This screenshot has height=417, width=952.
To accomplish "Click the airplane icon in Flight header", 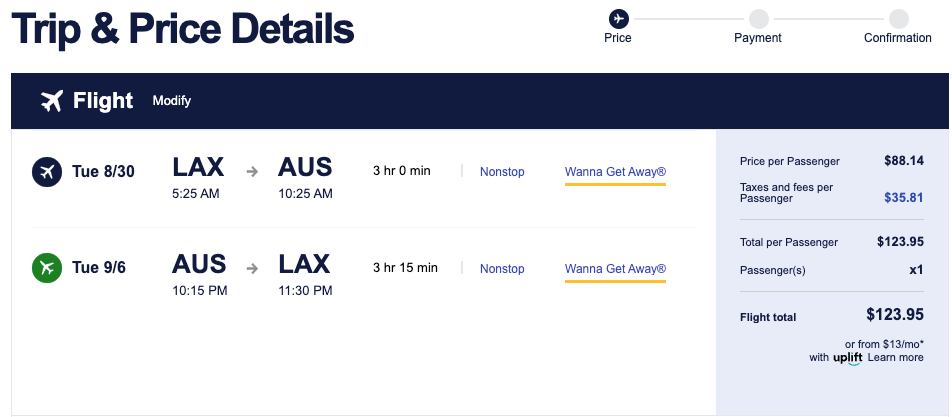I will (x=52, y=101).
